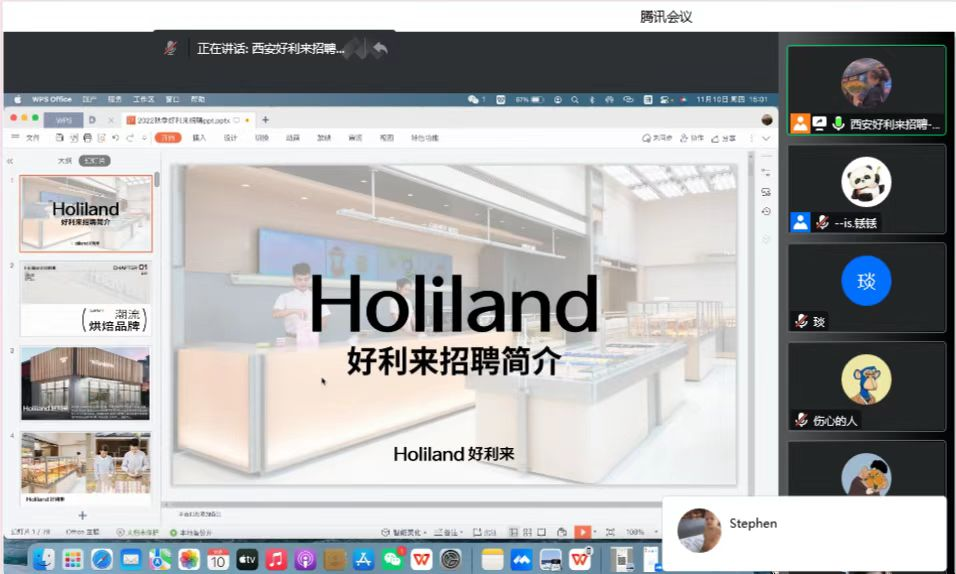Add a new slide with plus button
Screen dimensions: 956x574
point(83,515)
